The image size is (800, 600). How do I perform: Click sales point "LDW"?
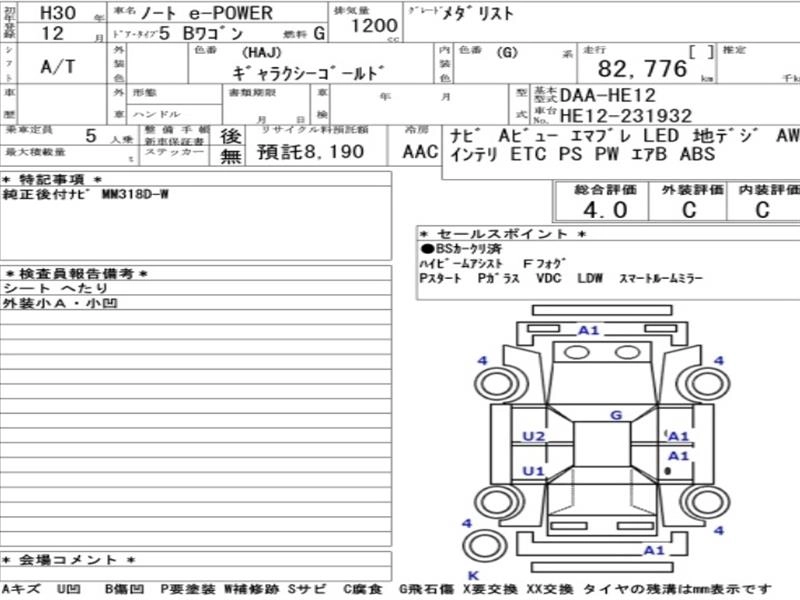click(590, 279)
